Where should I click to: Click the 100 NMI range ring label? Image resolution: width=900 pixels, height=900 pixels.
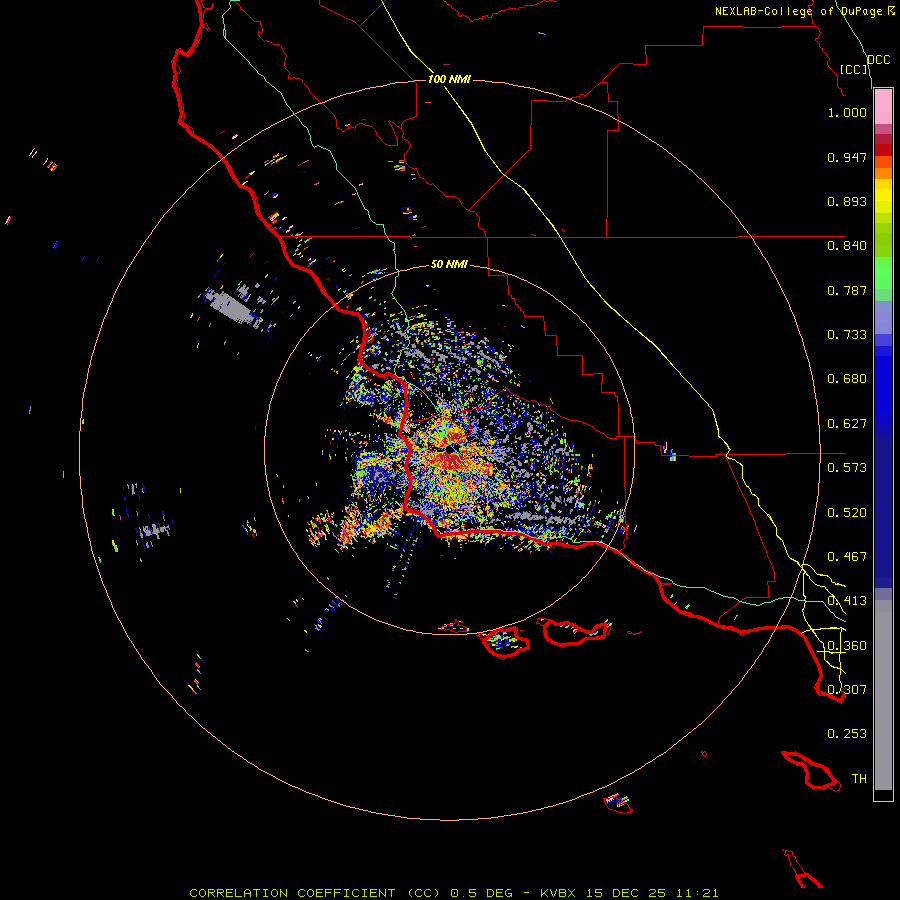pos(449,79)
